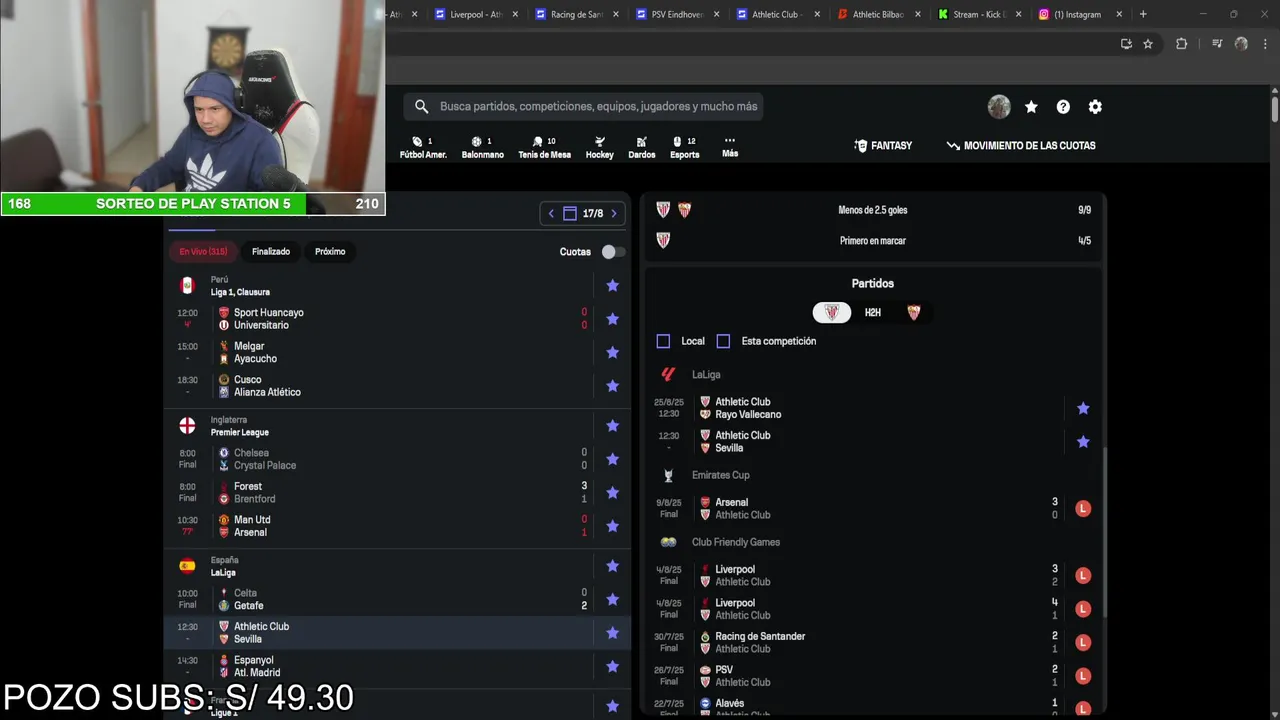
Task: Open favorites star in site header
Action: [1031, 107]
